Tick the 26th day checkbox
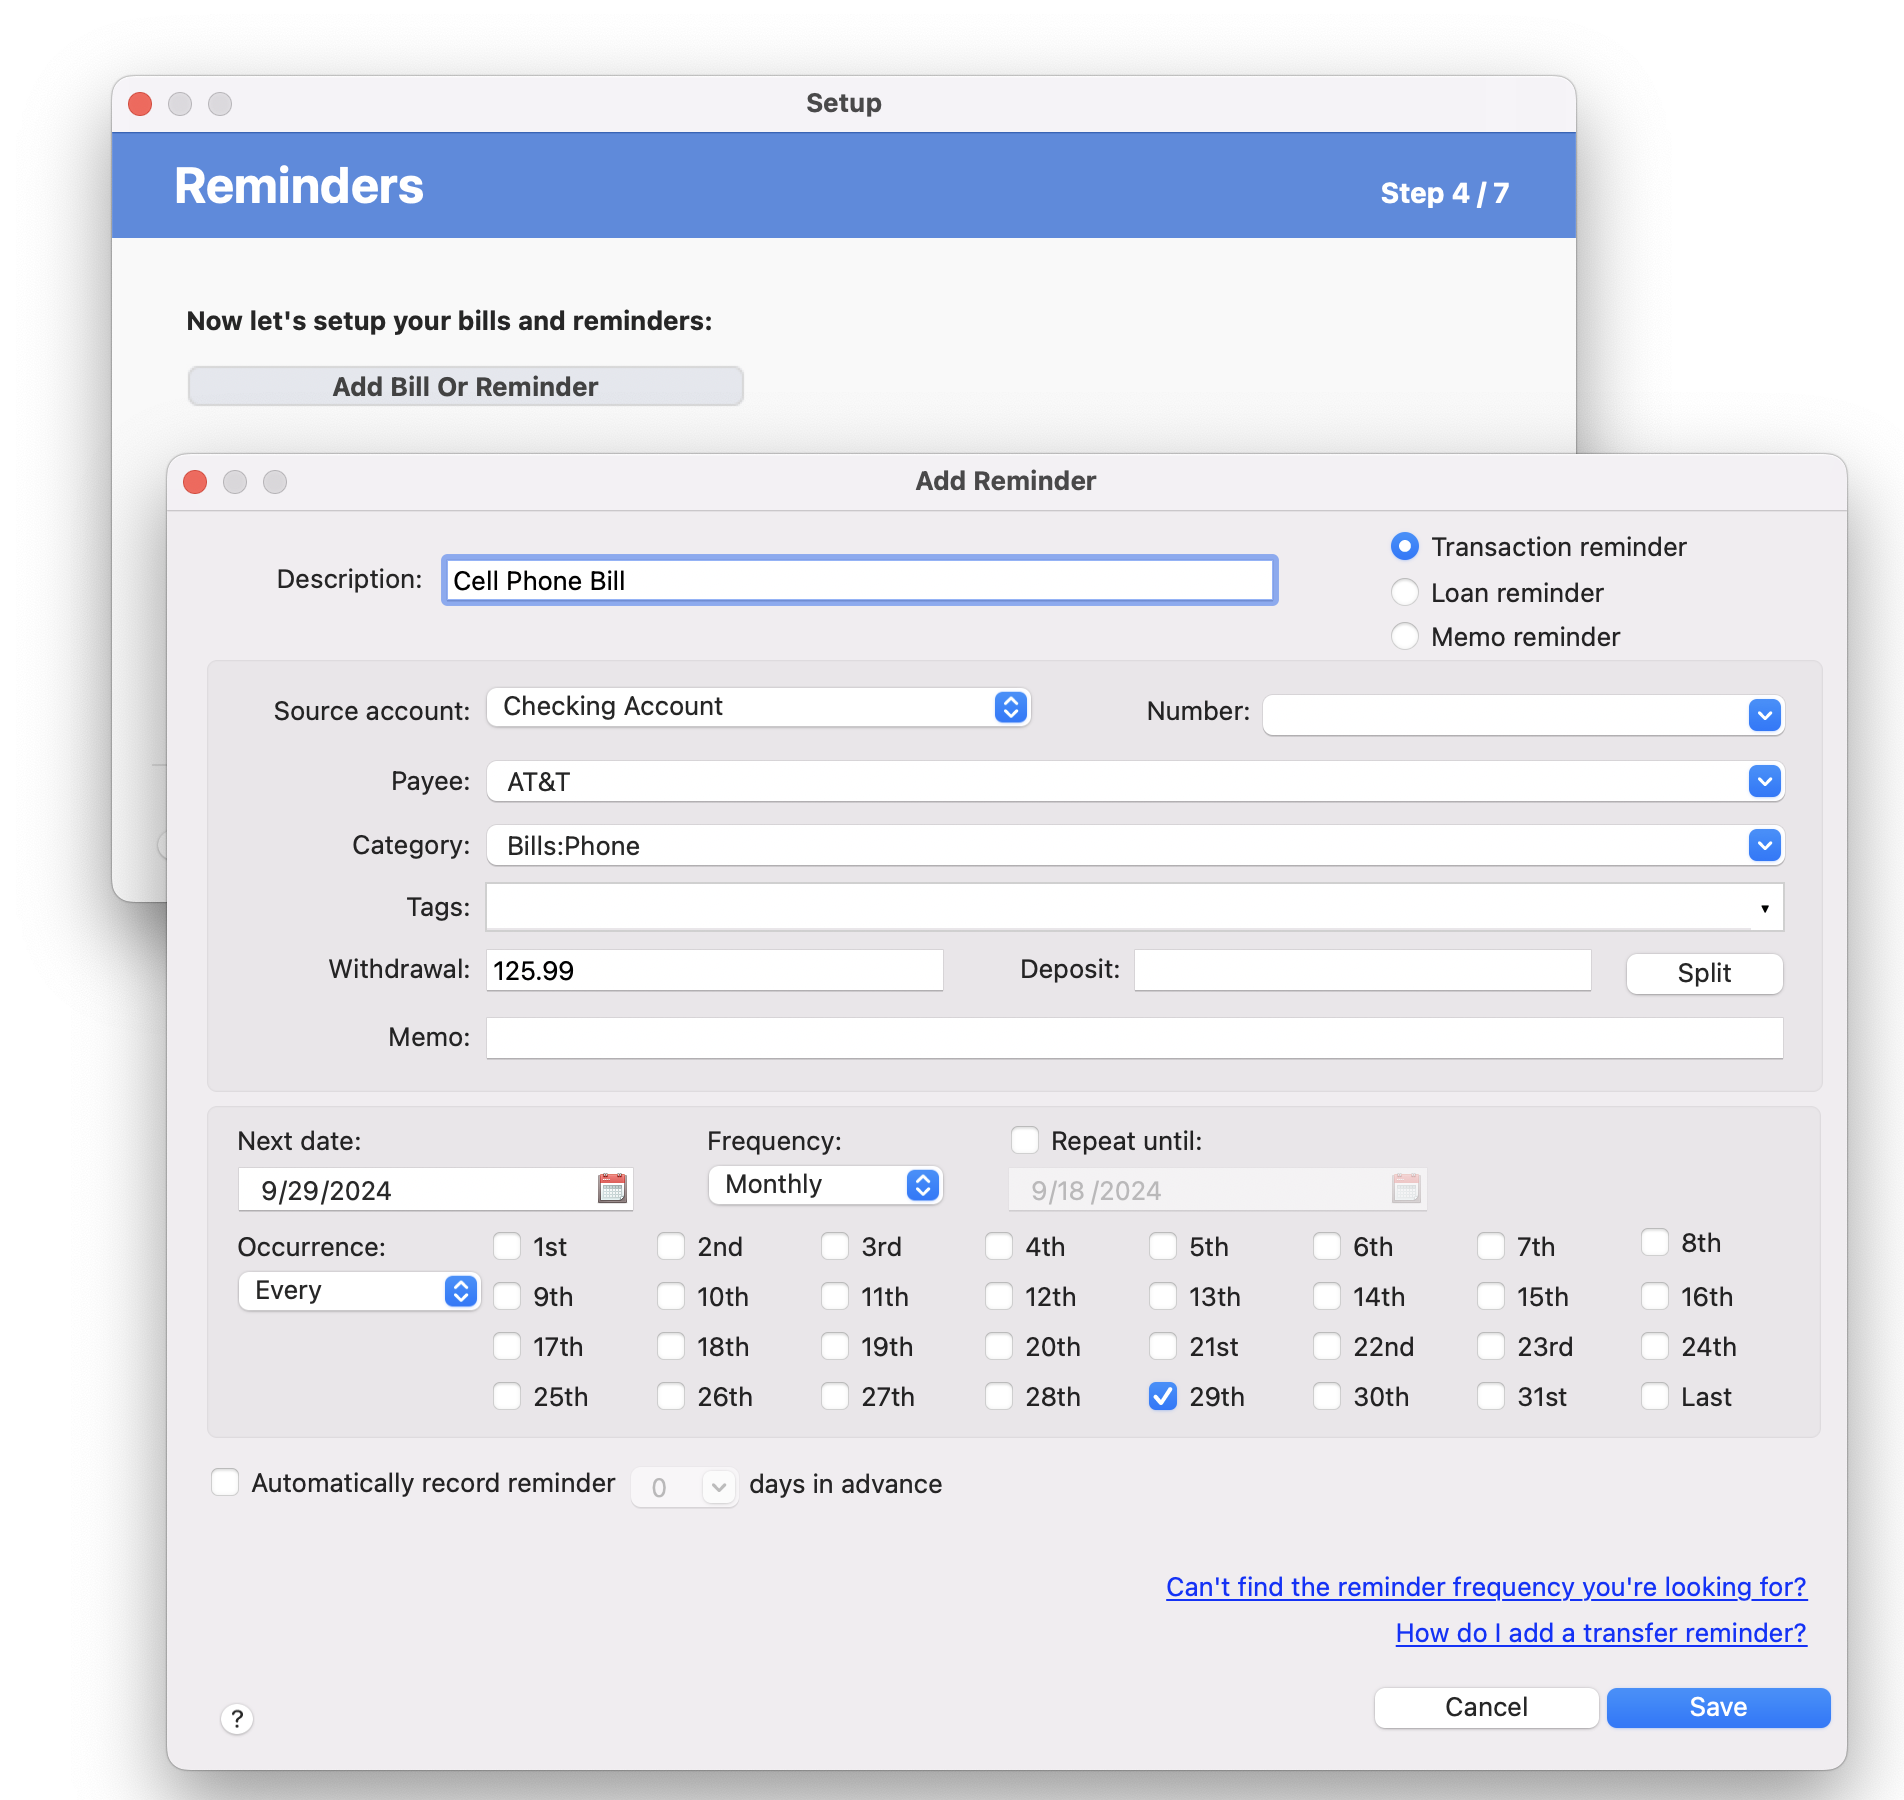The width and height of the screenshot is (1904, 1800). pyautogui.click(x=671, y=1396)
